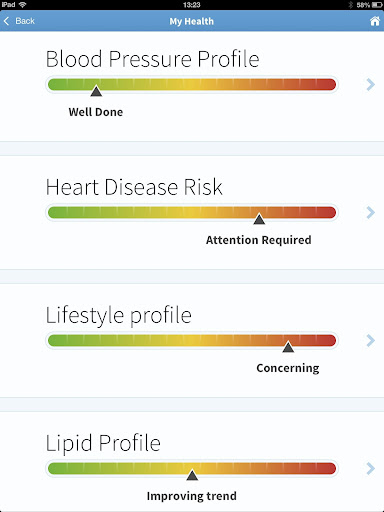
Task: Click the Heart Disease Risk marker triangle
Action: (x=259, y=219)
